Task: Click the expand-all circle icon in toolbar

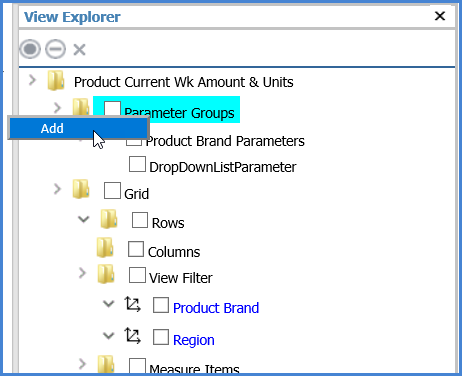Action: pos(30,49)
